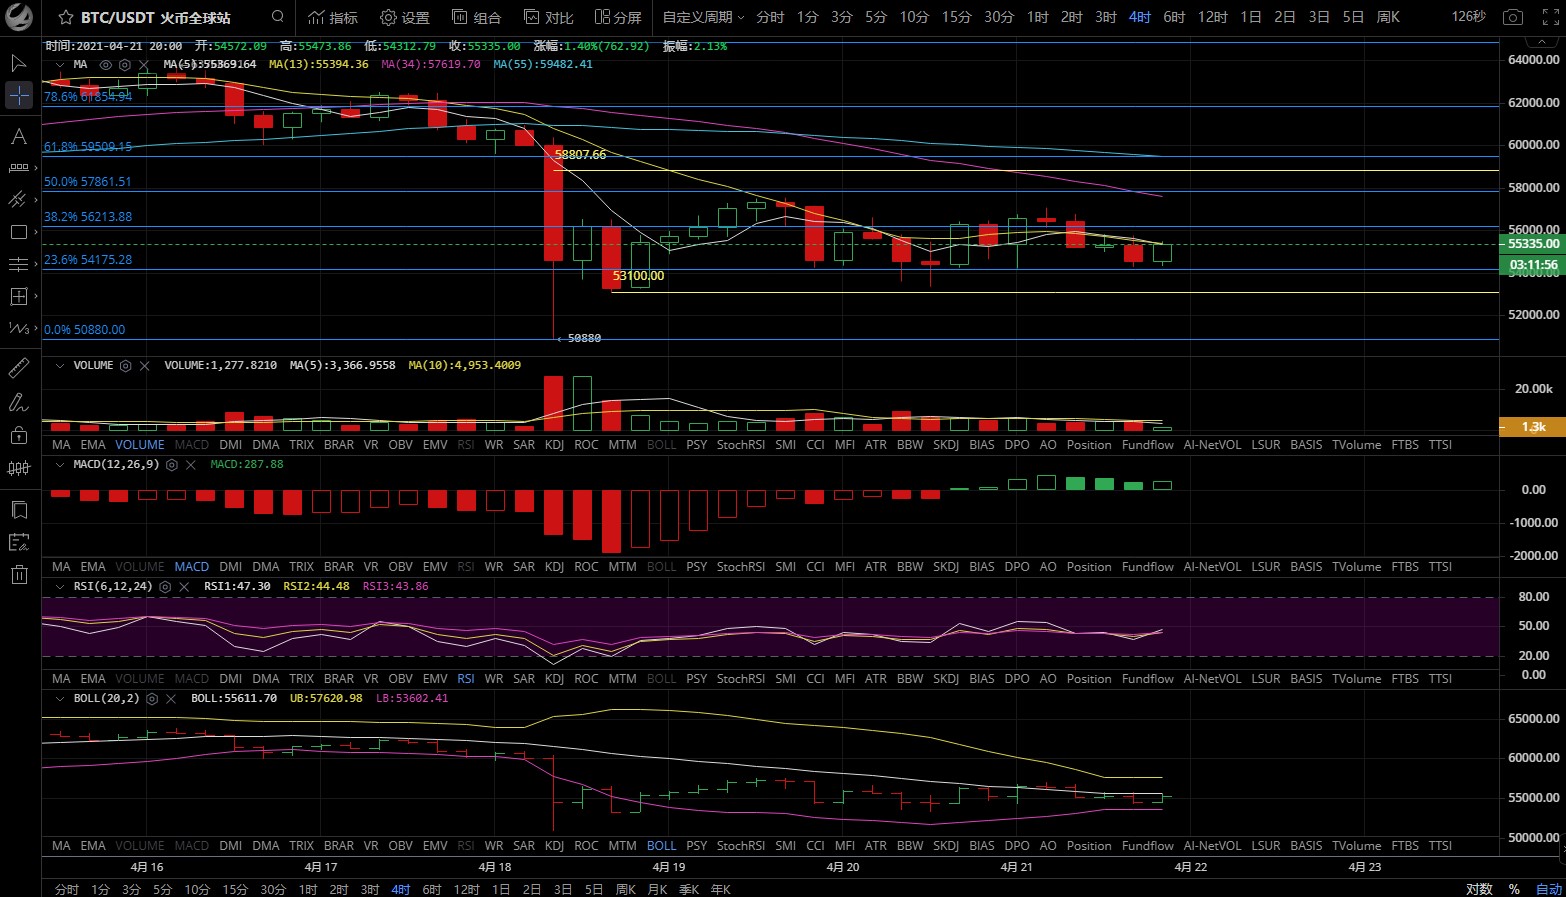Click the 03:11:56 countdown label

tap(1533, 265)
